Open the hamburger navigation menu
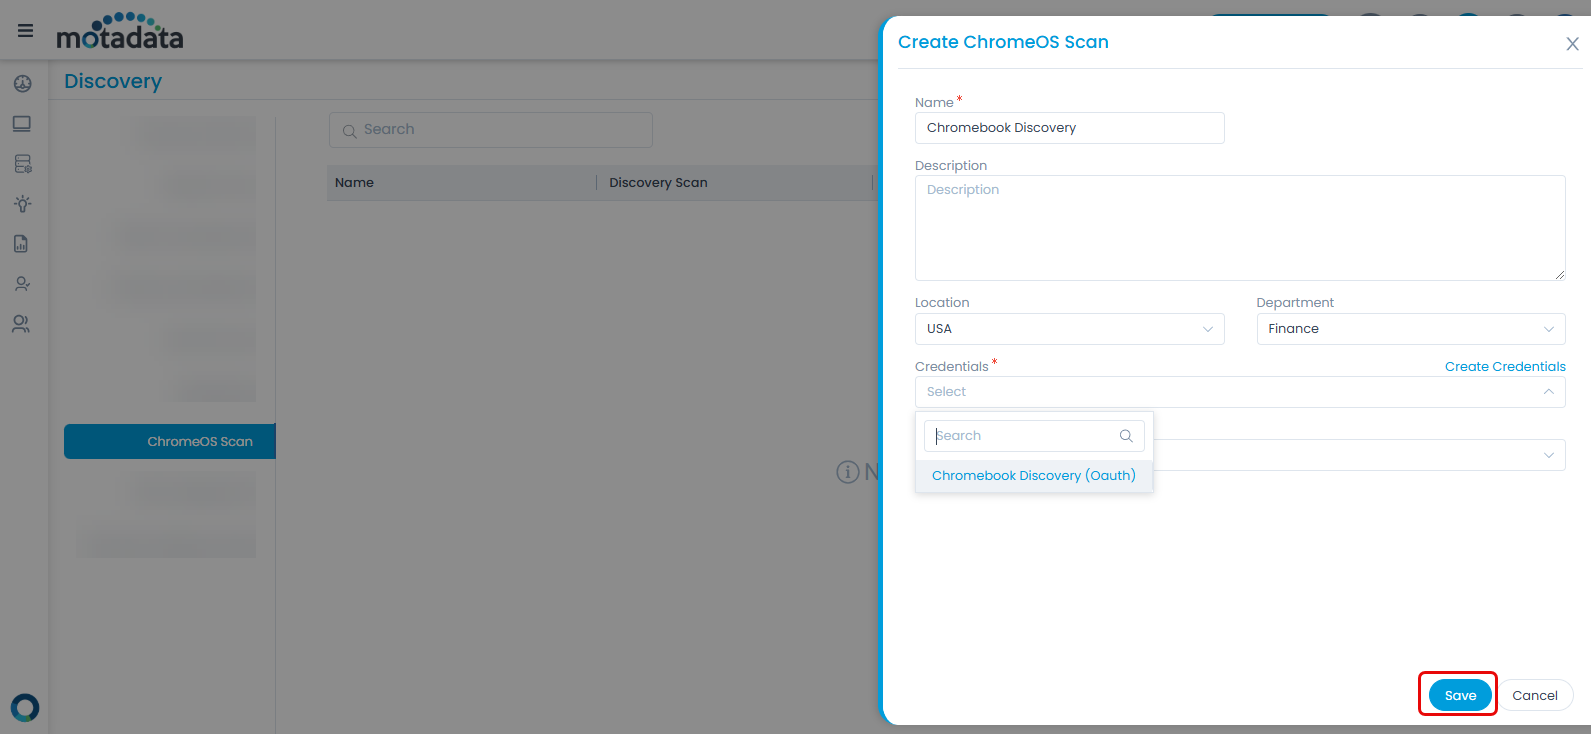1591x734 pixels. tap(26, 31)
